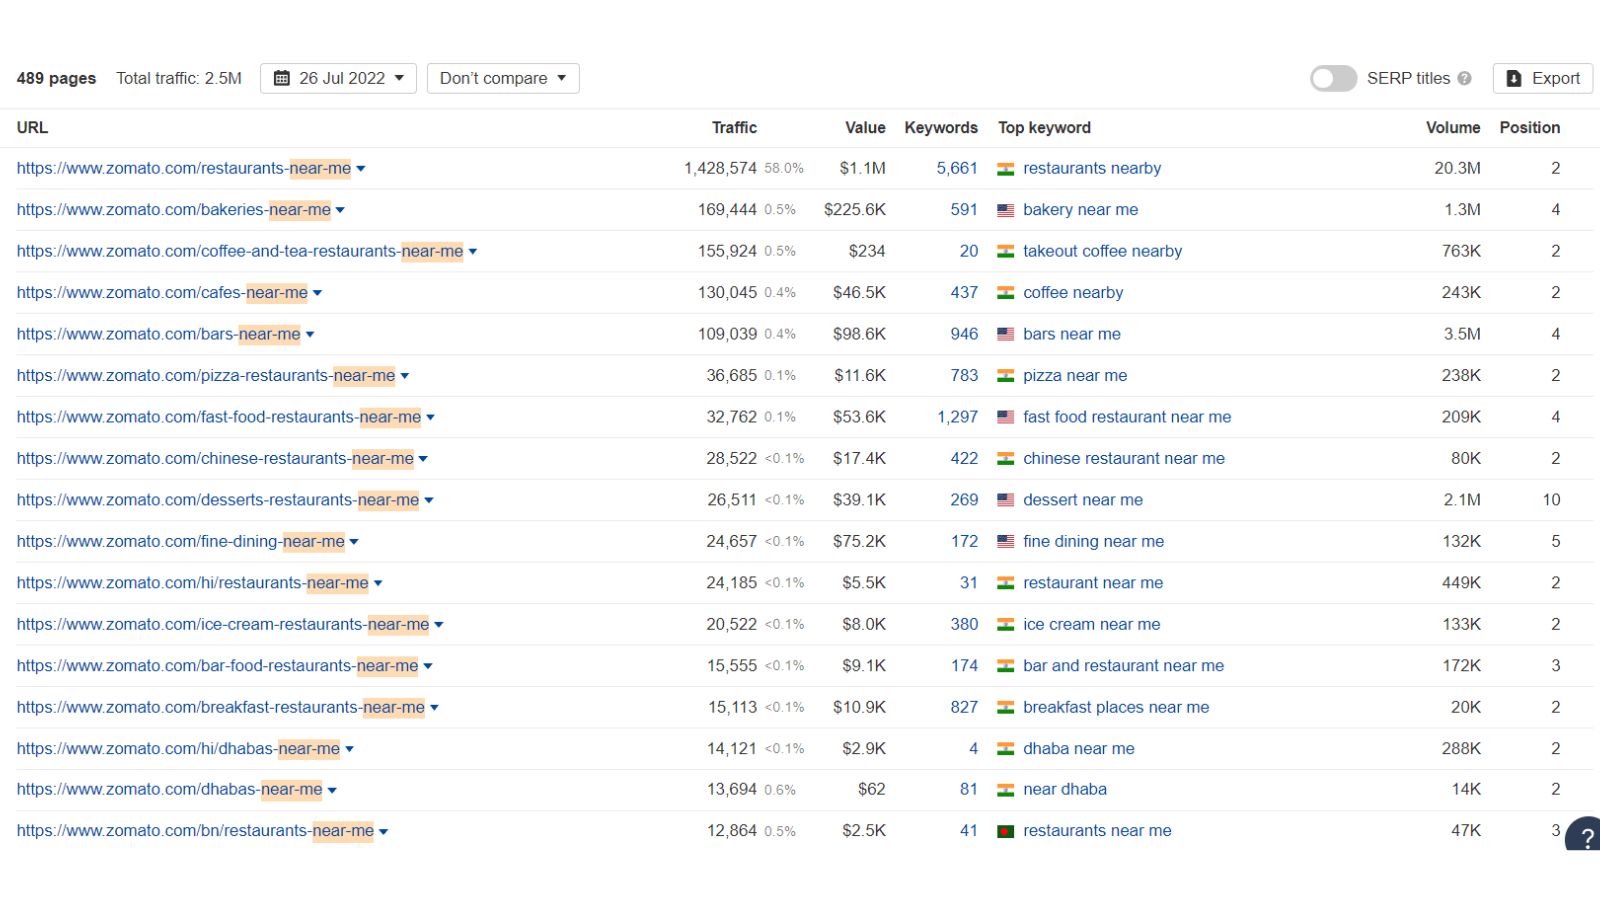Screen dimensions: 1600x900
Task: Click the India flag next to takeout coffee nearby
Action: click(x=1006, y=252)
